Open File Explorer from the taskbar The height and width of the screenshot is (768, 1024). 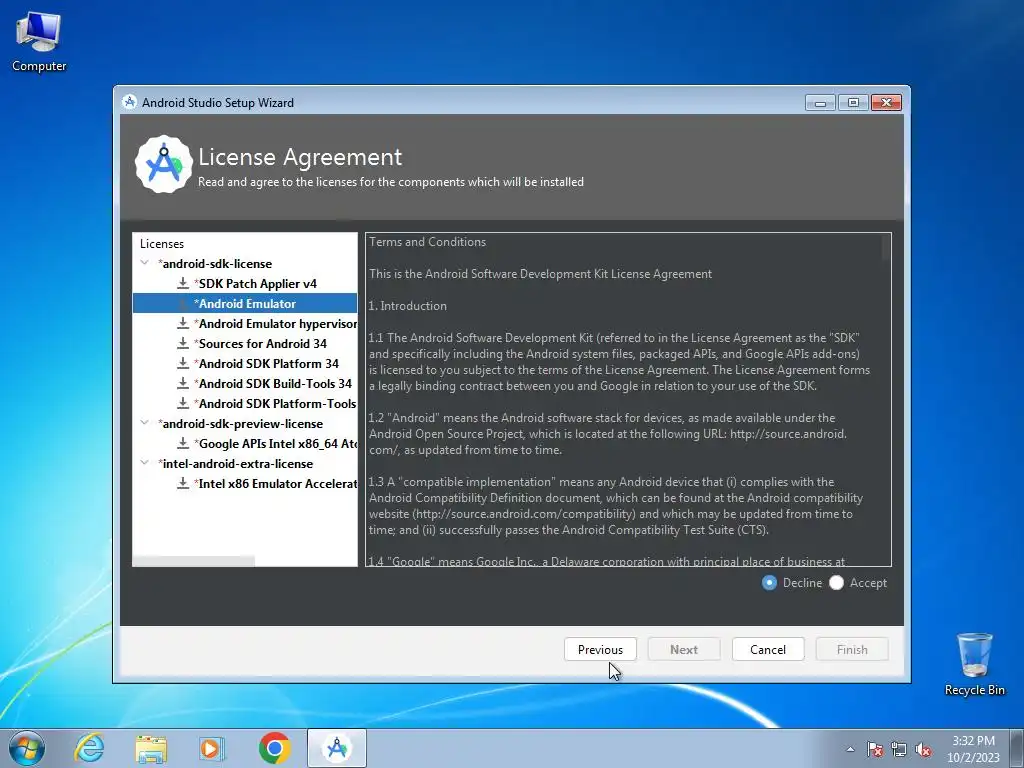[151, 749]
